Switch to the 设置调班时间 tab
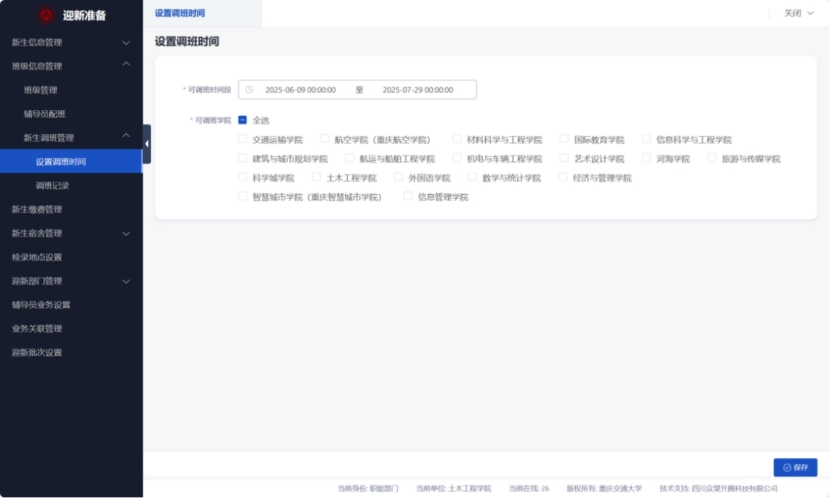This screenshot has height=498, width=831. tap(181, 13)
